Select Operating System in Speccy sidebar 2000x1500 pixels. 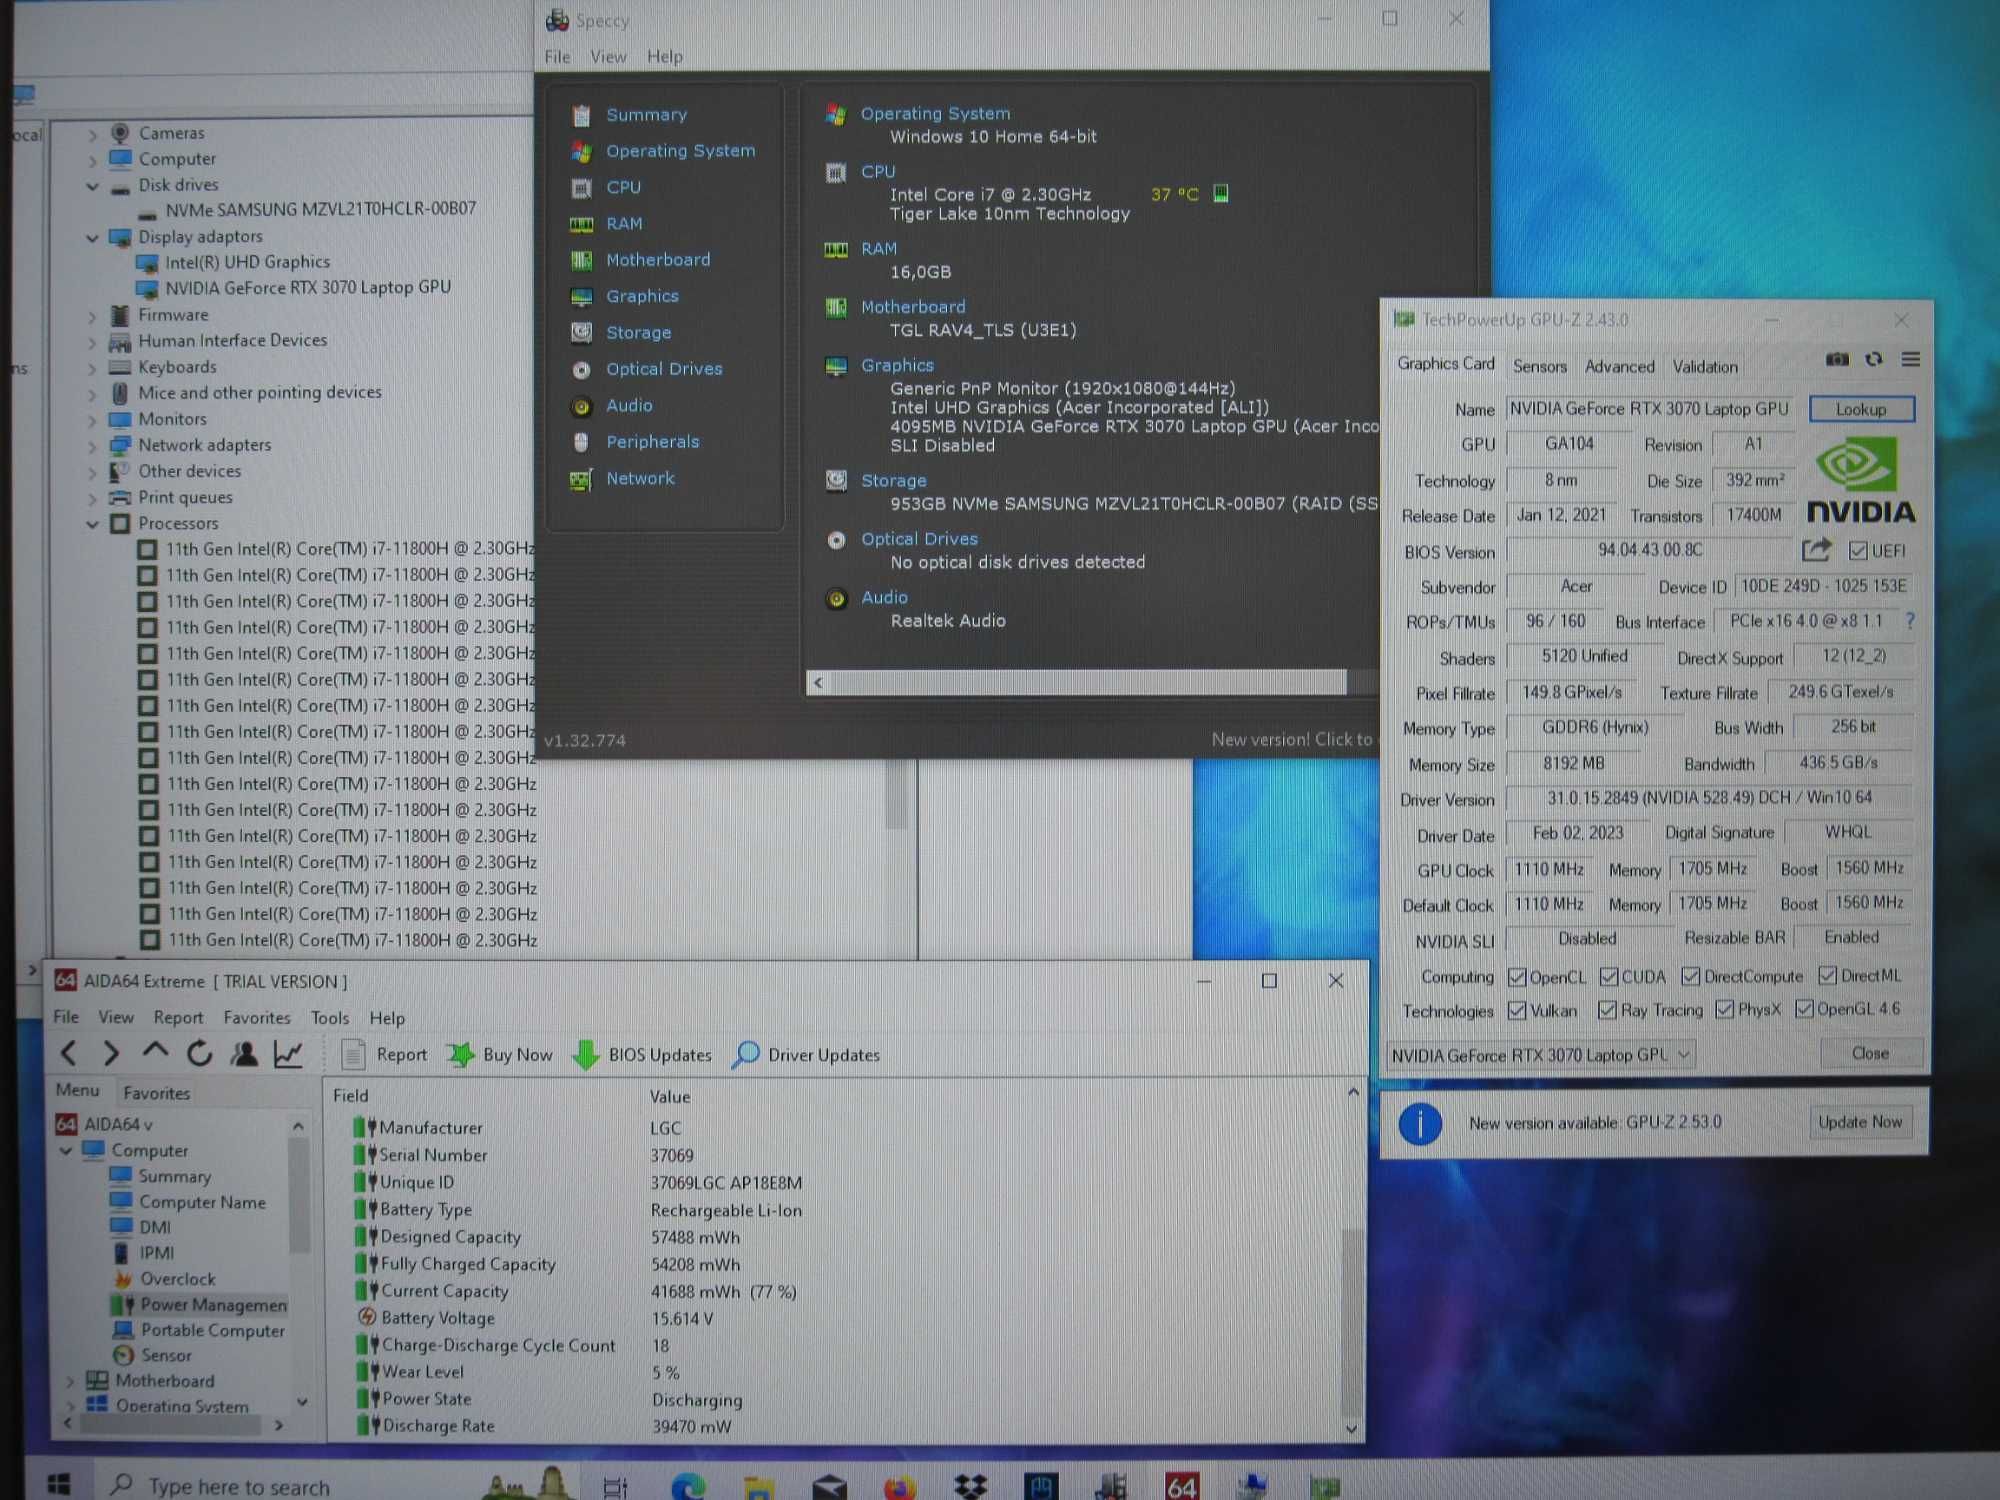[680, 151]
